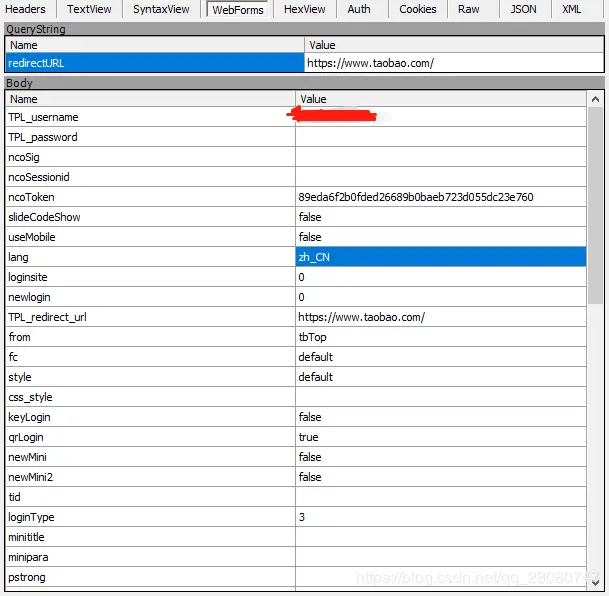This screenshot has height=596, width=609.
Task: Open the WebForms tab
Action: pos(238,9)
